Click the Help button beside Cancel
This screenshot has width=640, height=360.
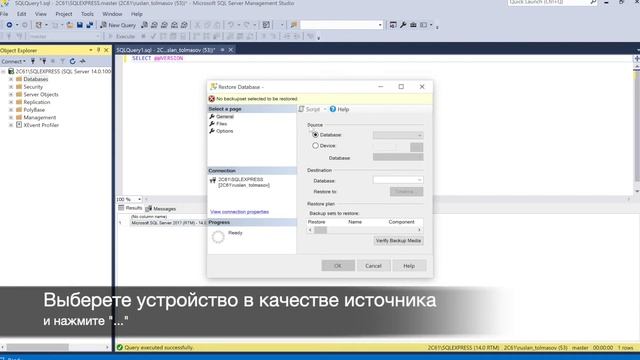(x=409, y=266)
